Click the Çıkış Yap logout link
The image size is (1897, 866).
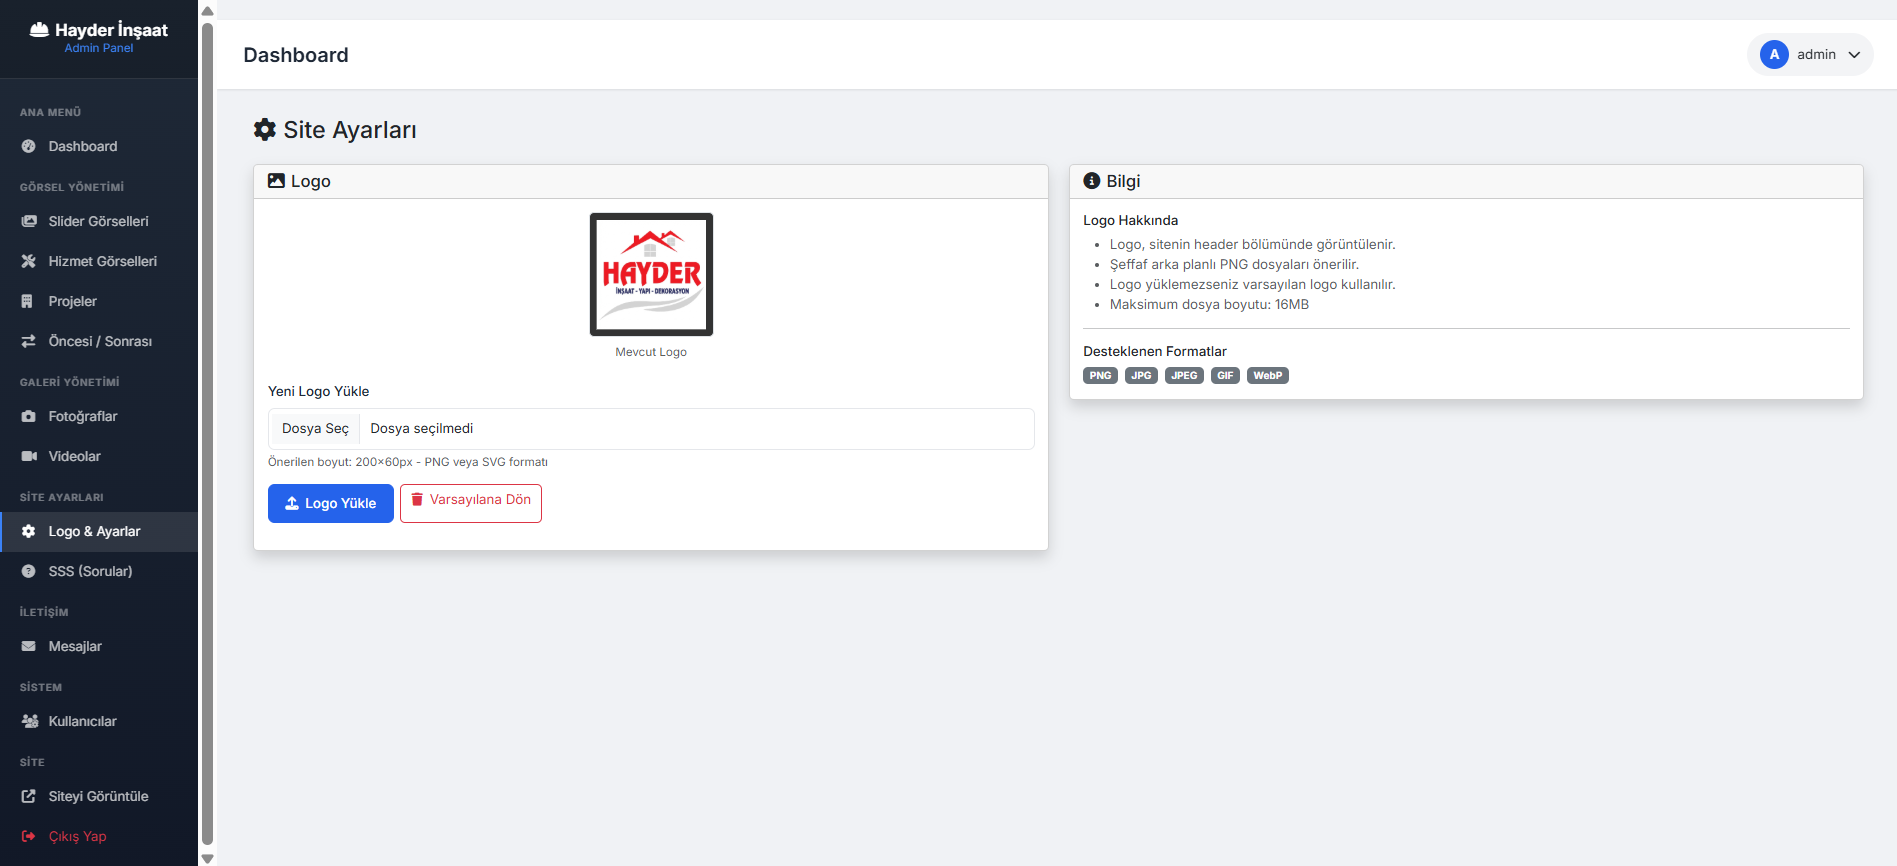click(x=99, y=836)
